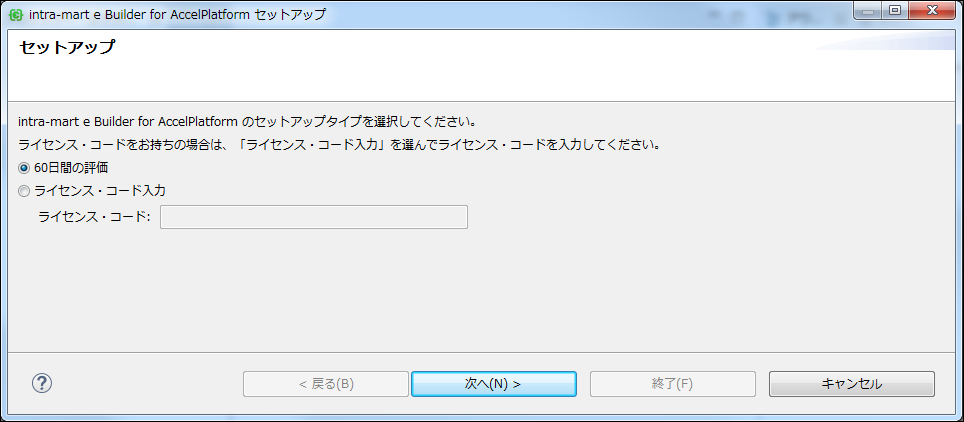The image size is (964, 422).
Task: Click the 終了(F) button
Action: pyautogui.click(x=672, y=384)
